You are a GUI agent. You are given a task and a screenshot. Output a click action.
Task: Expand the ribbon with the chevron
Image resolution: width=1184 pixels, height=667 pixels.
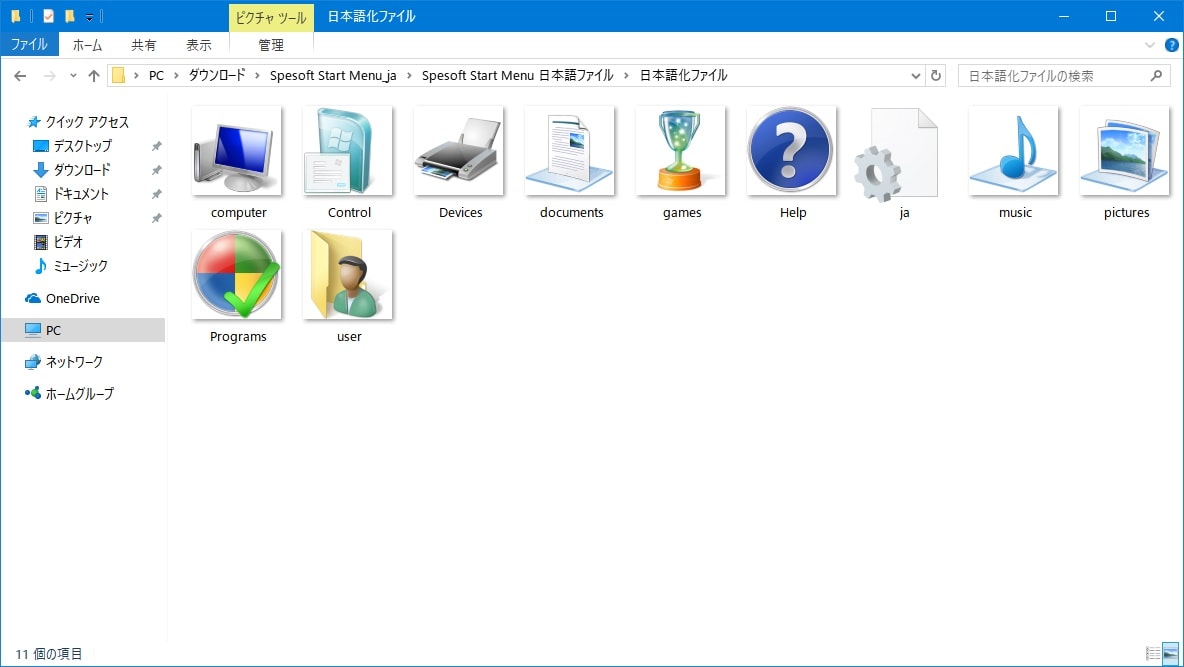pyautogui.click(x=1150, y=45)
